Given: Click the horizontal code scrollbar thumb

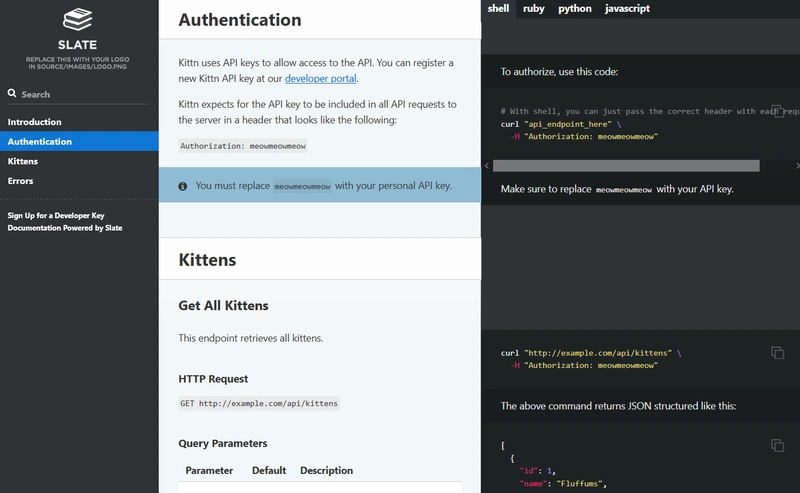Looking at the screenshot, I should click(625, 165).
